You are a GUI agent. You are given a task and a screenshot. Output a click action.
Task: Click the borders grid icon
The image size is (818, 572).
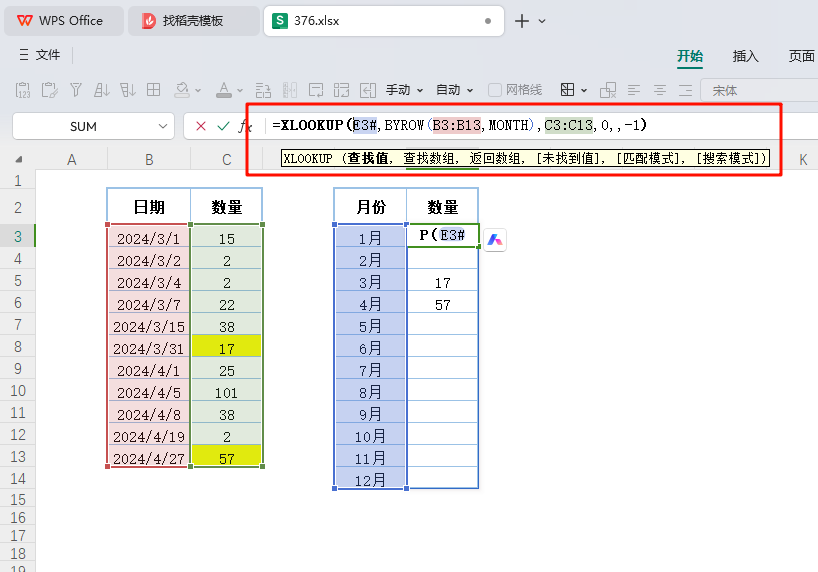(x=567, y=90)
